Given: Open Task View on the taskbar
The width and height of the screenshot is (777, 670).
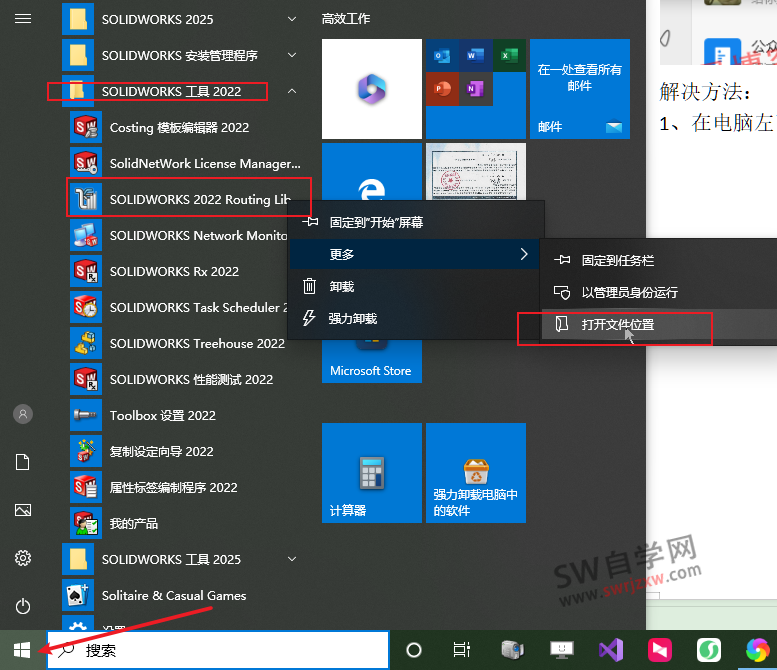Looking at the screenshot, I should pyautogui.click(x=462, y=650).
